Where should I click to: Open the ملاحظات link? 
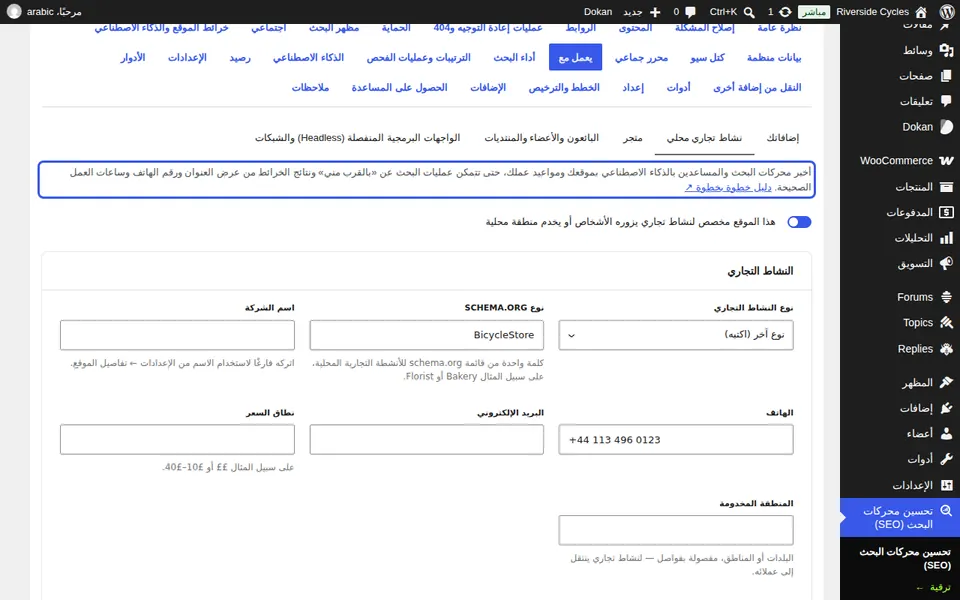310,87
